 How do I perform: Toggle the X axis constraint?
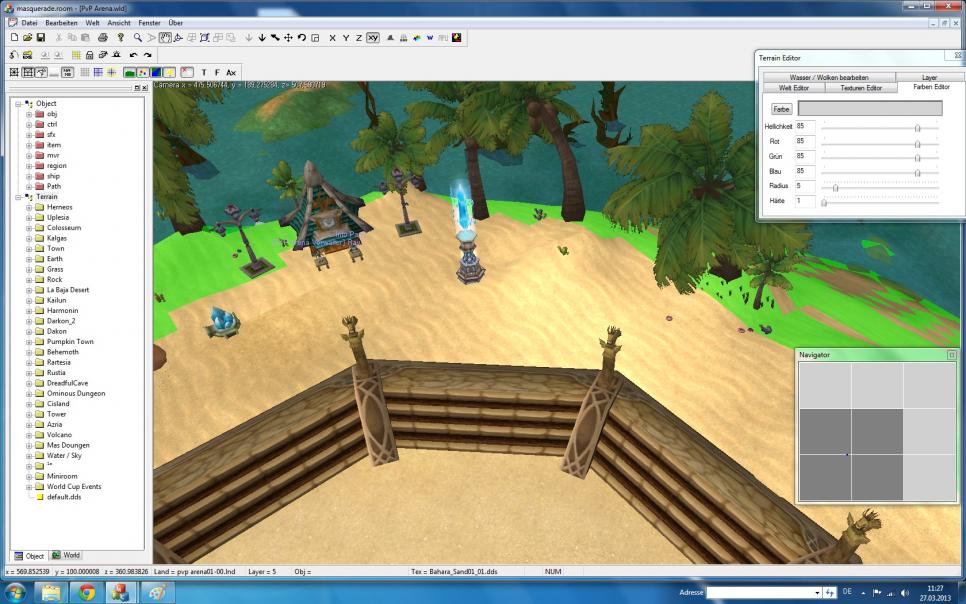coord(332,38)
